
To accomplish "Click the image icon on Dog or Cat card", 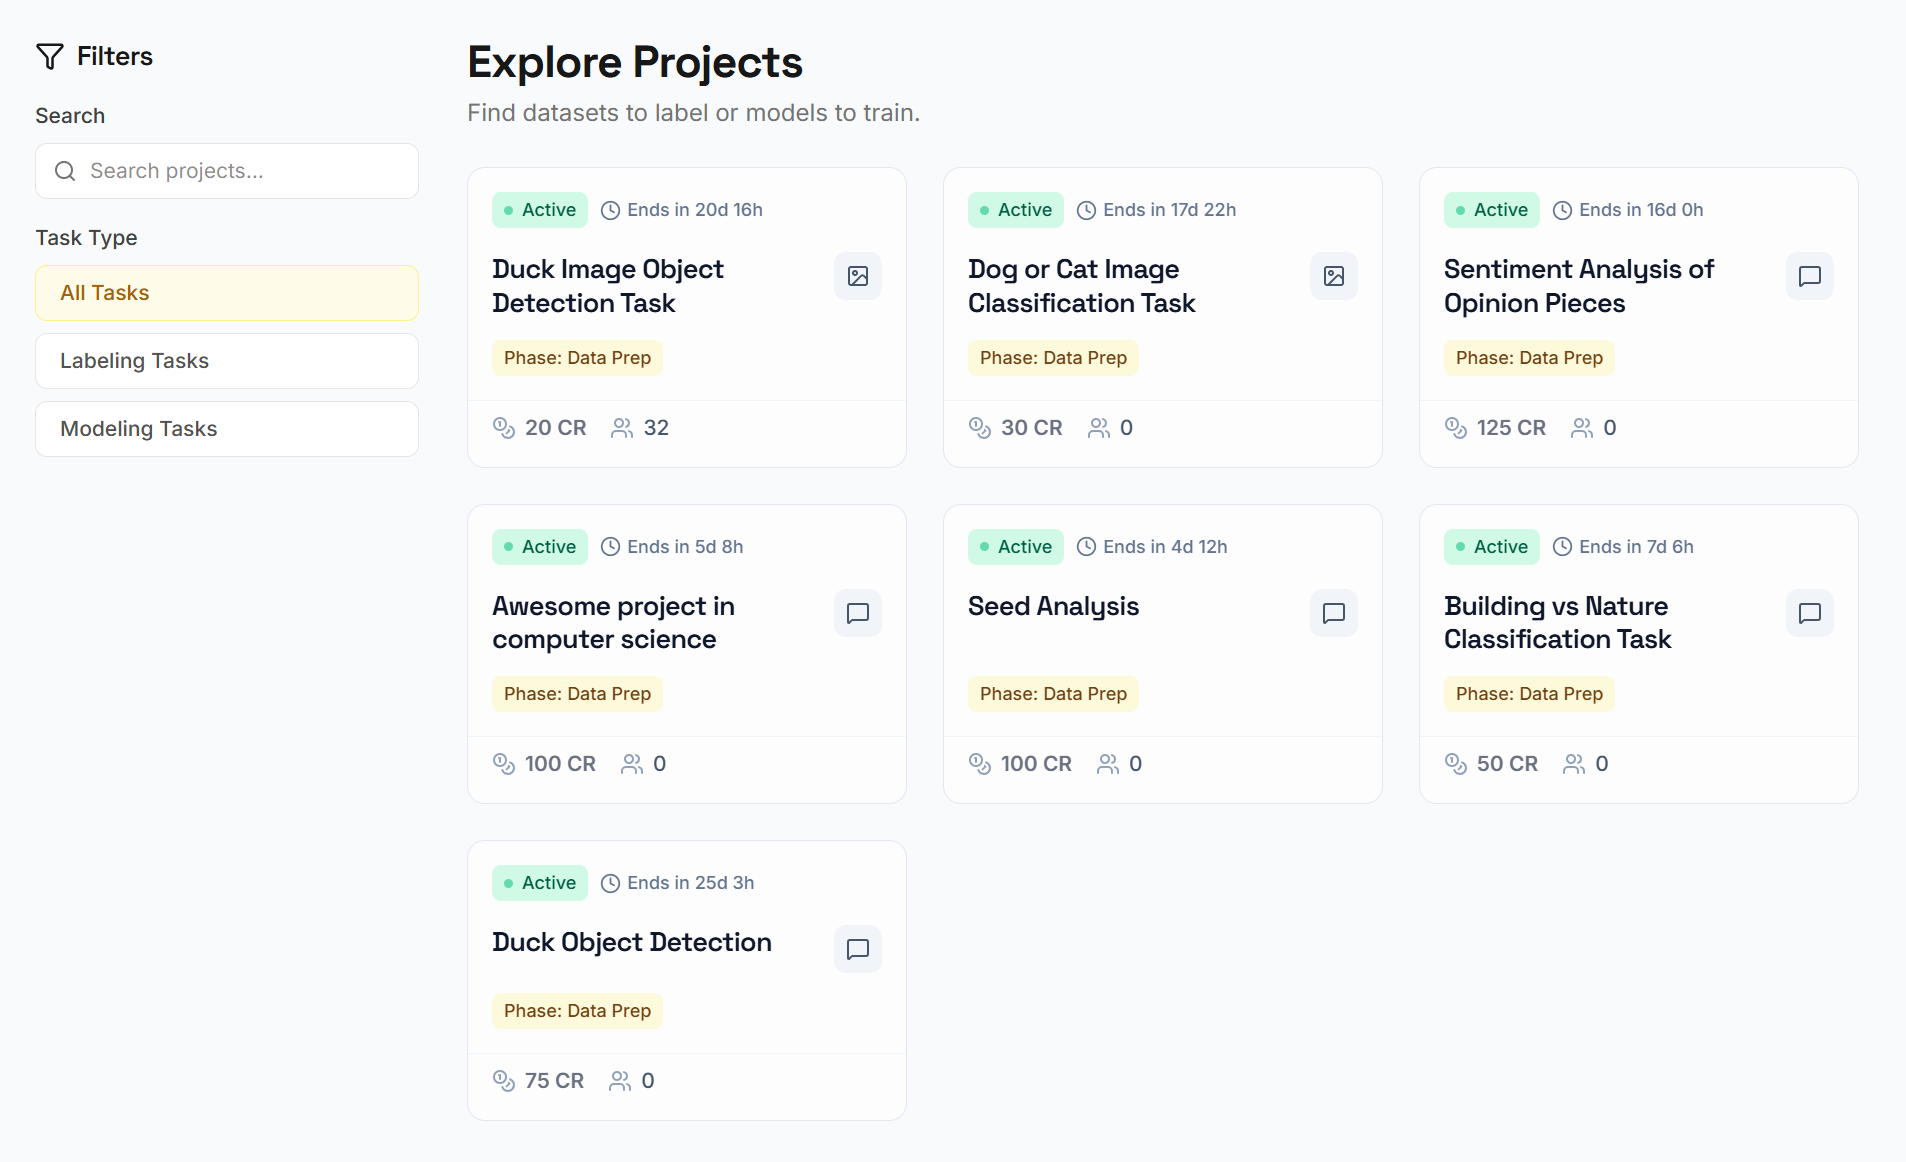I will coord(1334,276).
